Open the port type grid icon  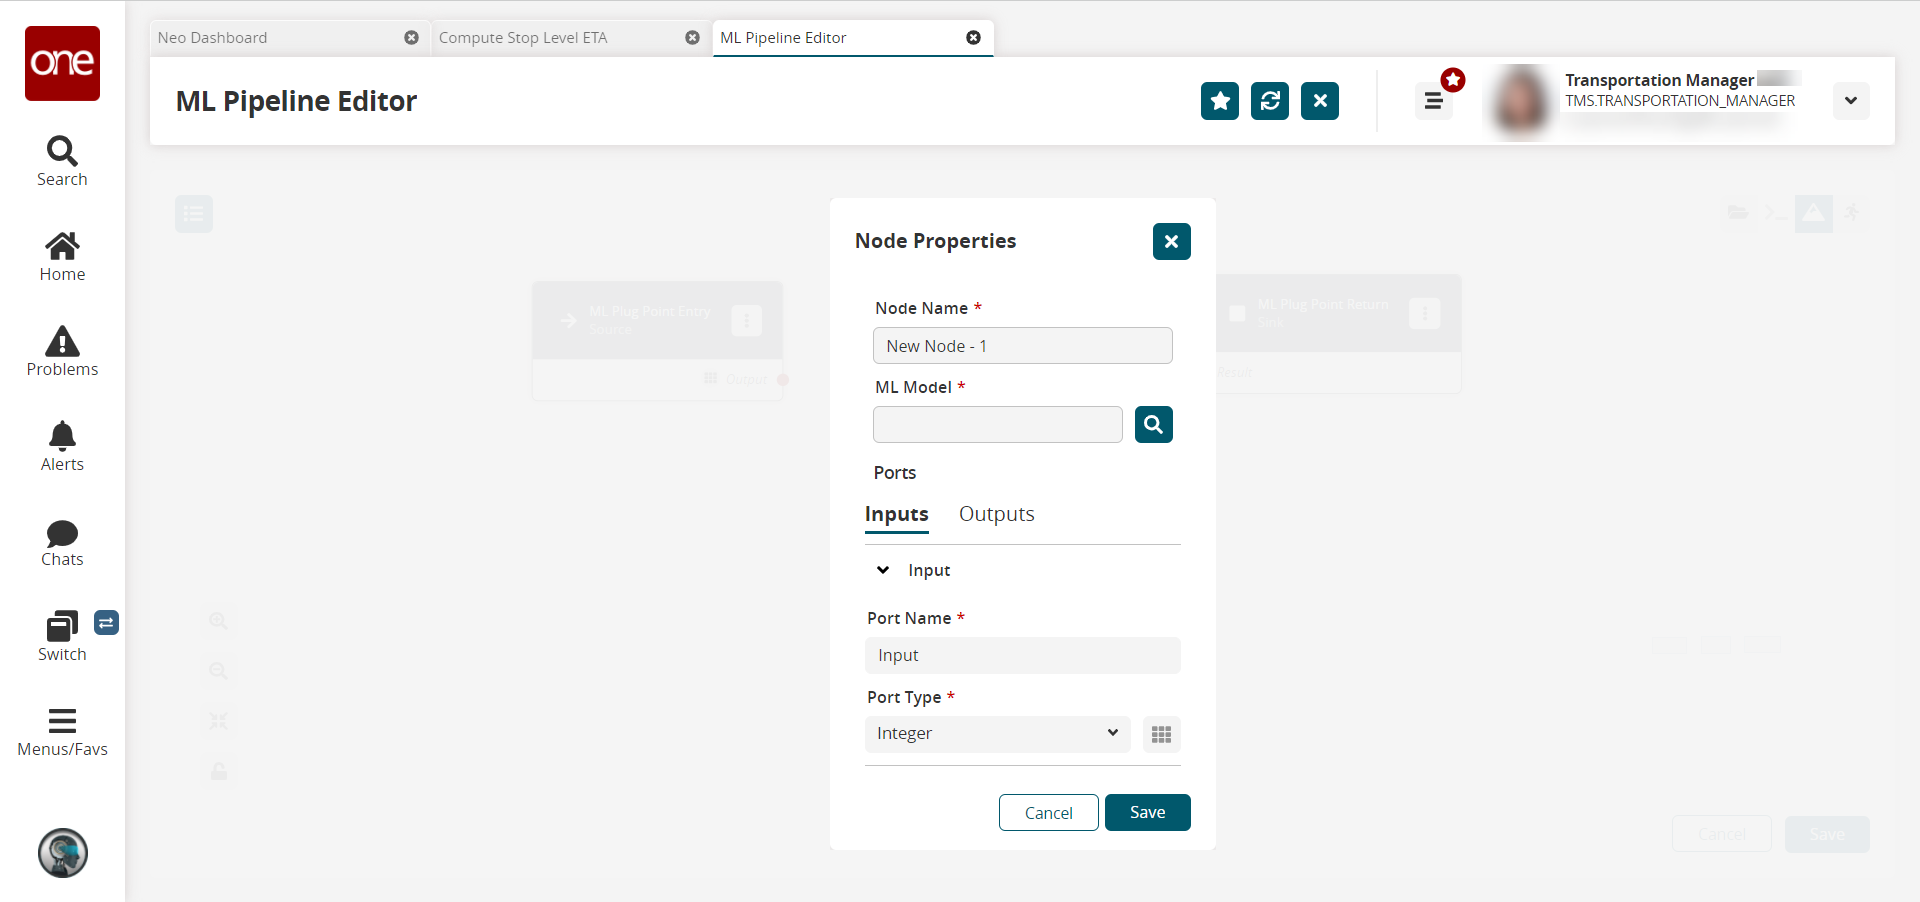(x=1161, y=735)
